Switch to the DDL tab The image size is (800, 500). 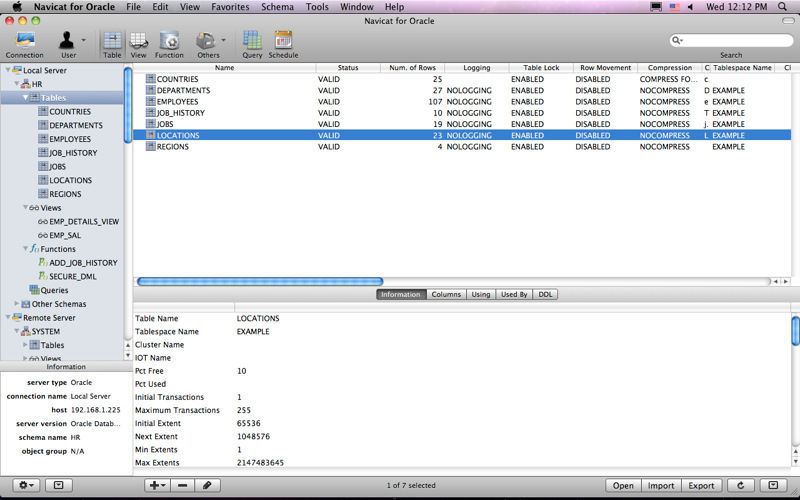pos(545,294)
